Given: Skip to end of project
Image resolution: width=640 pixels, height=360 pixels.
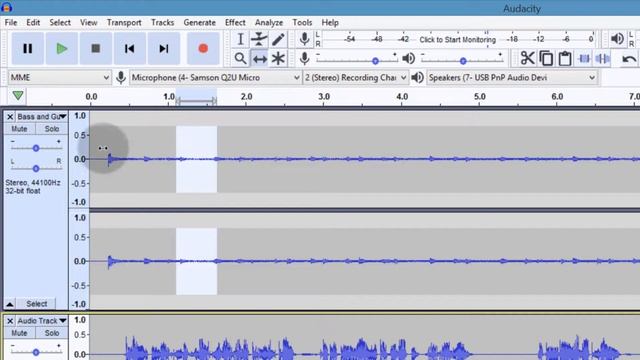Looking at the screenshot, I should pos(164,49).
